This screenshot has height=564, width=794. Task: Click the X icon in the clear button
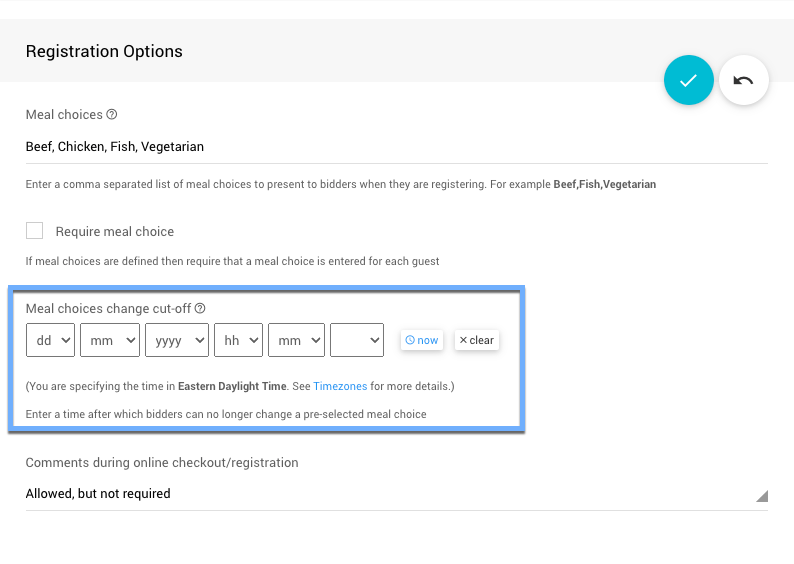(x=463, y=340)
